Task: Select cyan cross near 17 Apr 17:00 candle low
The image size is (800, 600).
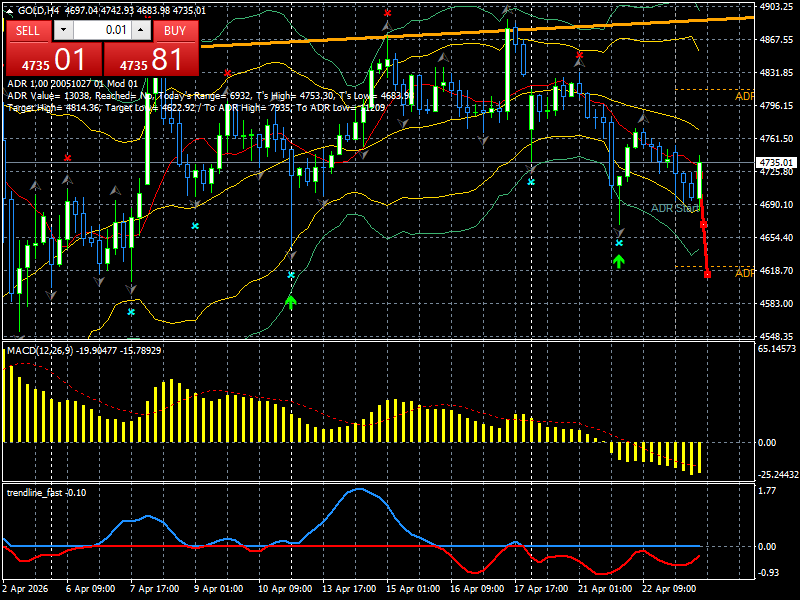Action: (531, 182)
